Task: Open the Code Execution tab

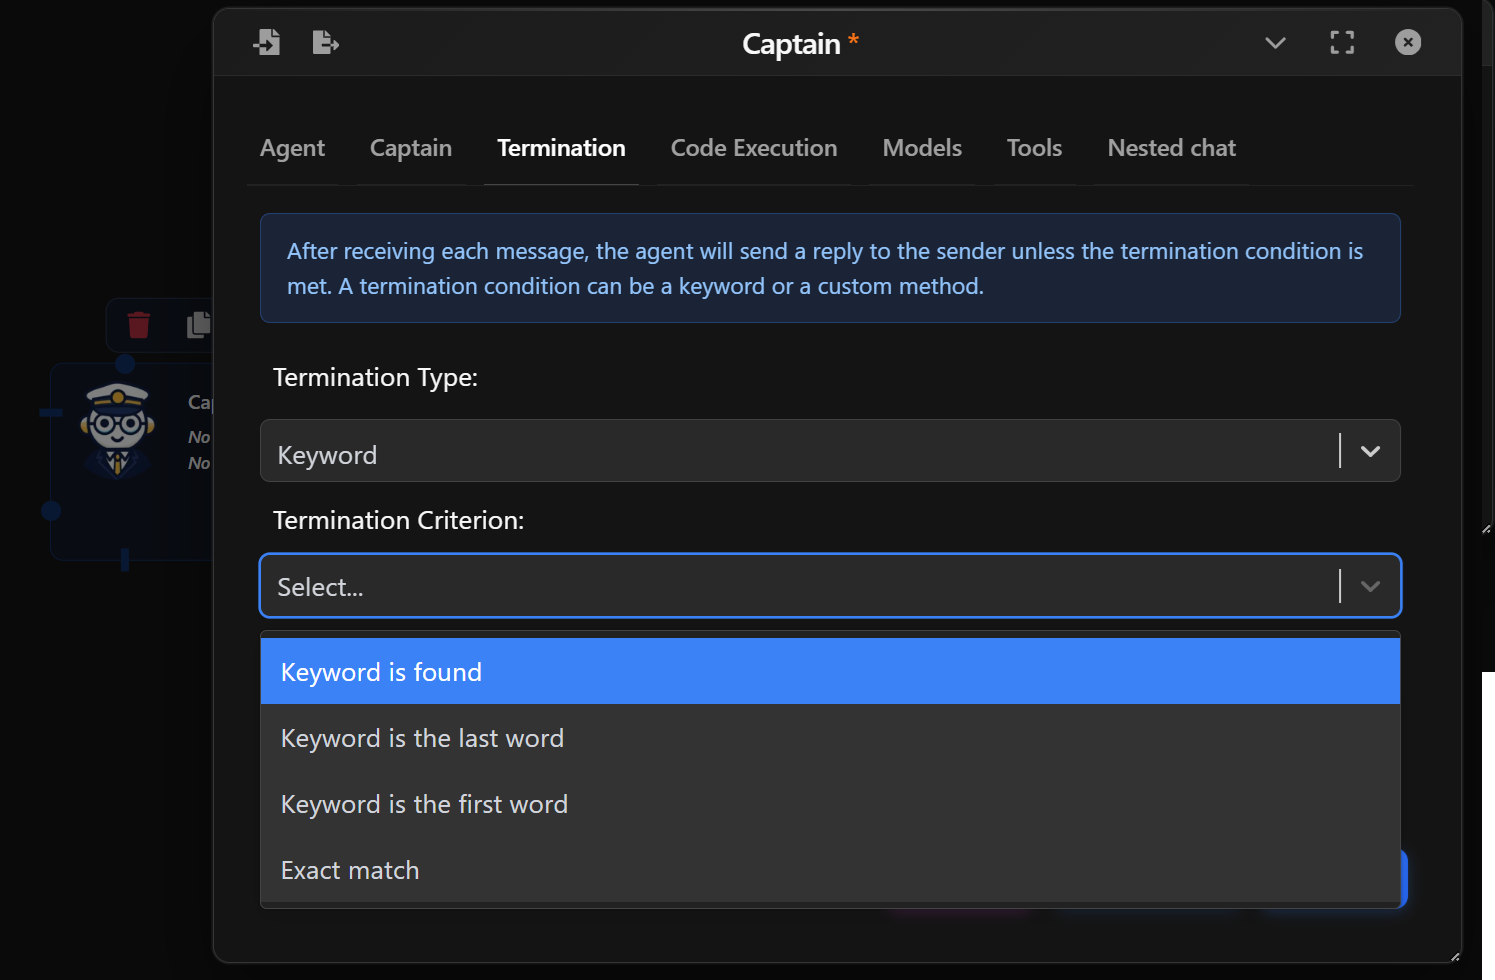Action: (x=753, y=147)
